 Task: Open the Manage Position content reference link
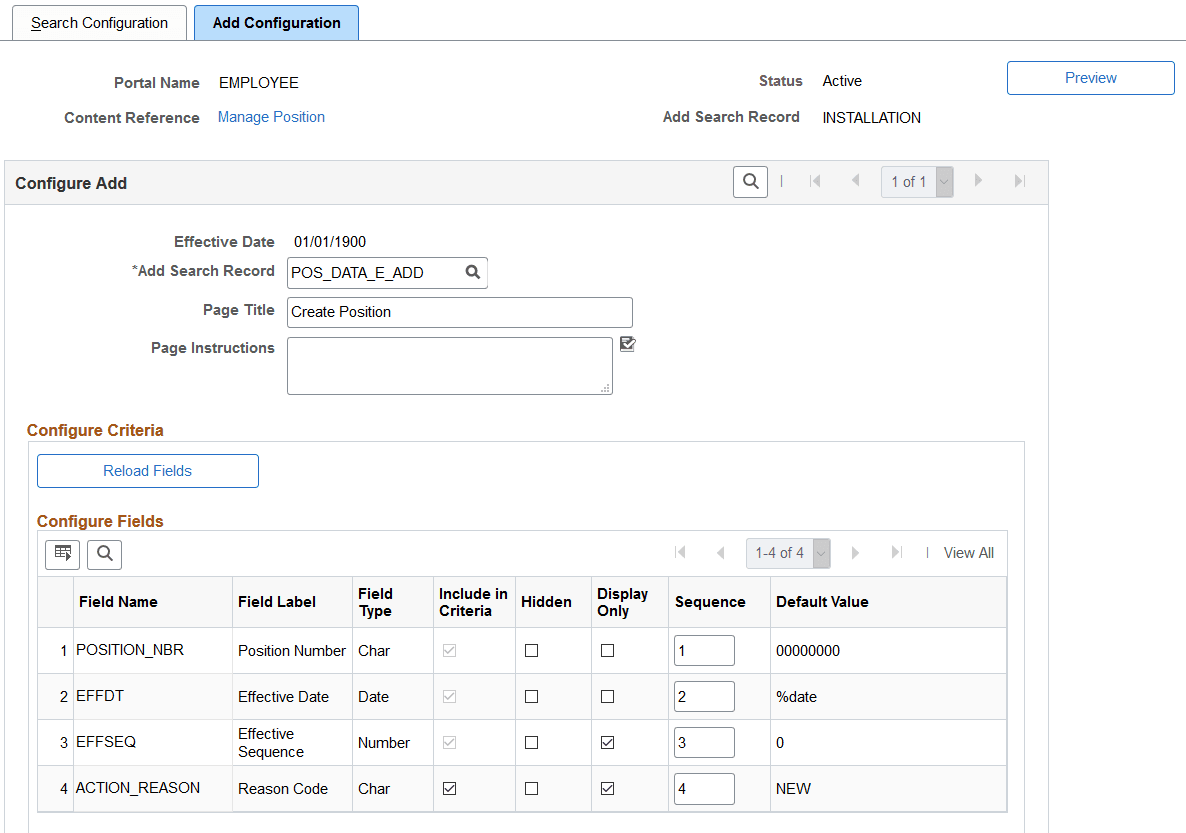(x=271, y=116)
